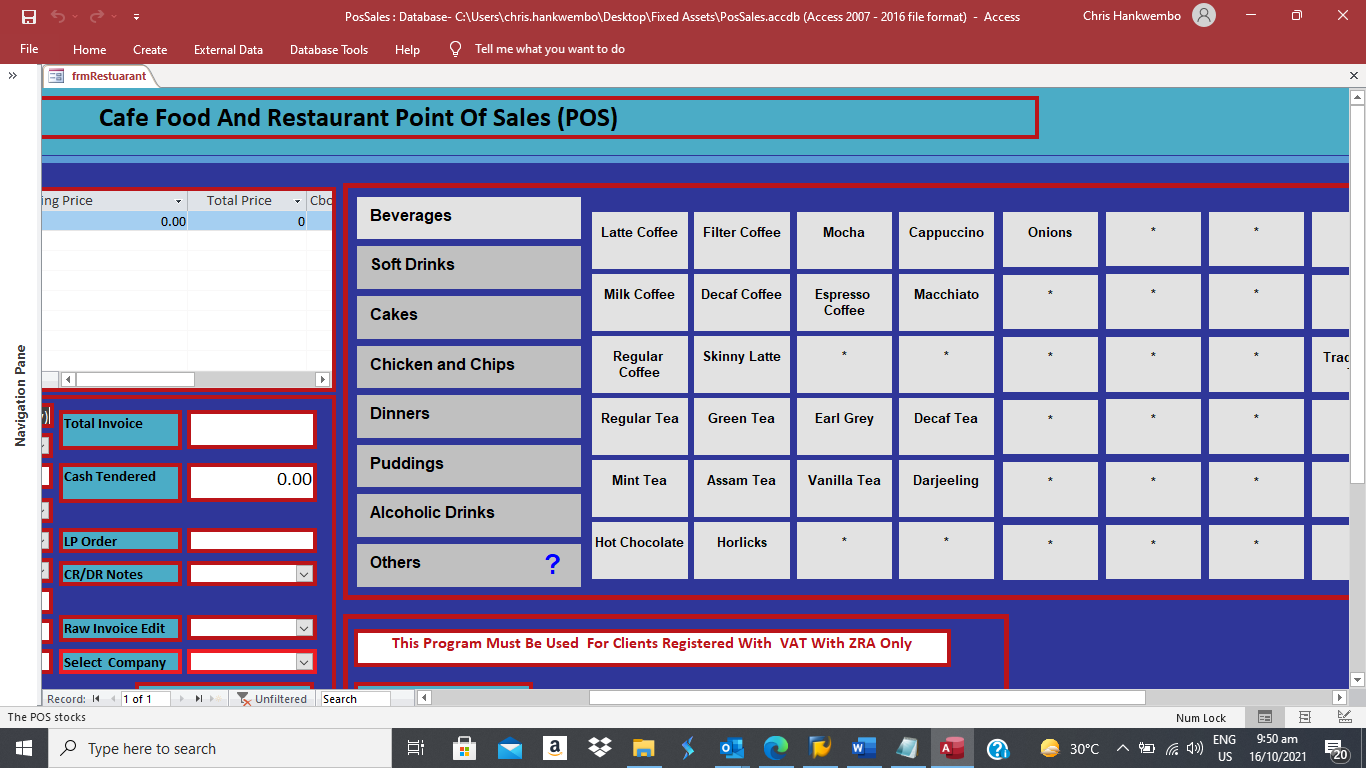This screenshot has height=768, width=1366.
Task: Click the Undo icon
Action: point(57,15)
